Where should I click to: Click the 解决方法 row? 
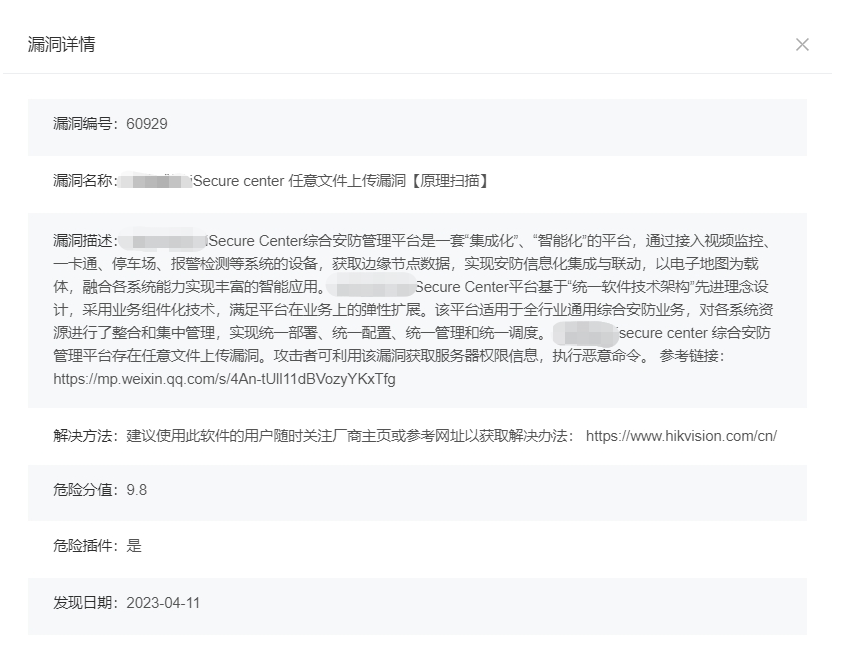pos(400,436)
